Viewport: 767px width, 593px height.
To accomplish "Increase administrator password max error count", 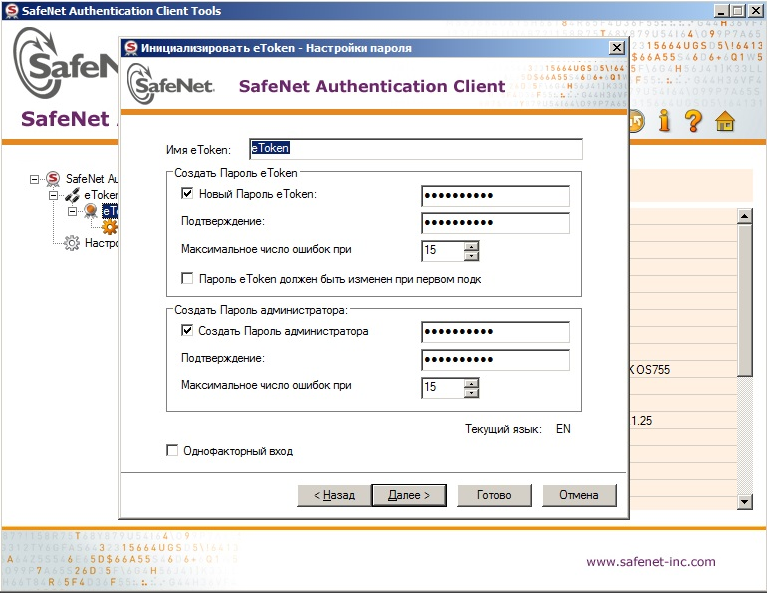I will [x=472, y=383].
